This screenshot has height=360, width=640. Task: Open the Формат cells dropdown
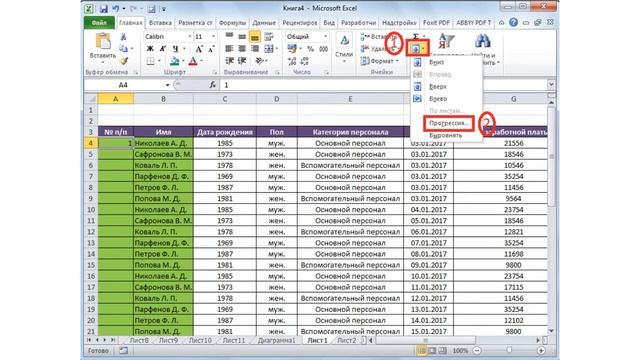coord(380,61)
